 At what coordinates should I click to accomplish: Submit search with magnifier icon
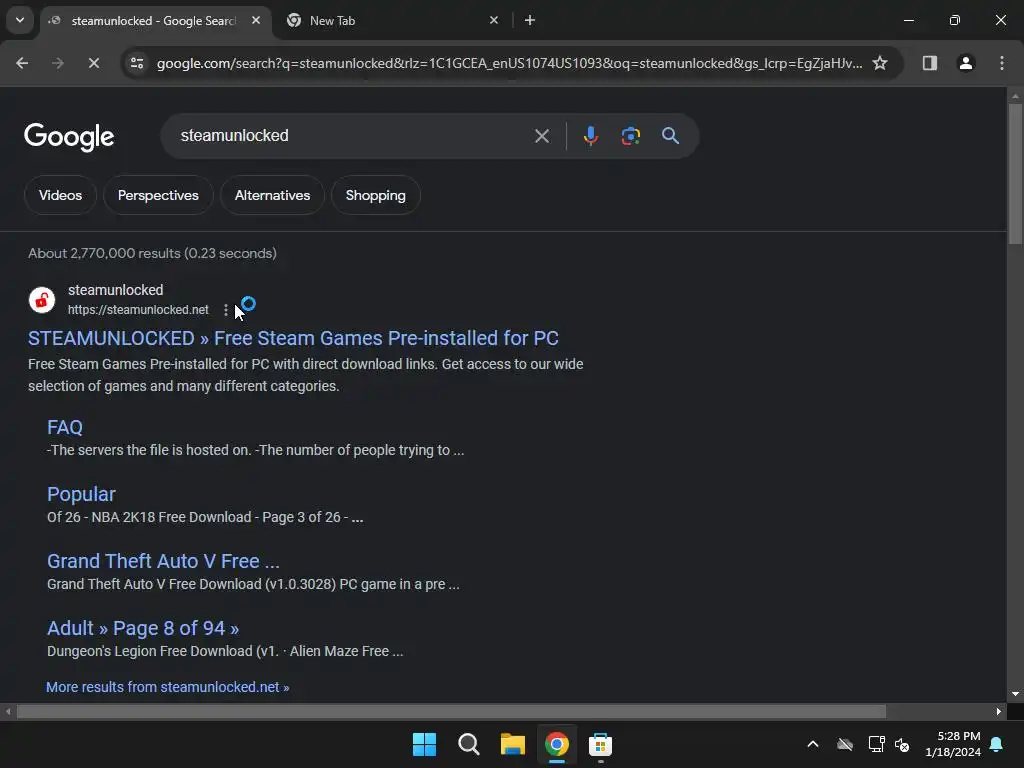click(x=670, y=136)
